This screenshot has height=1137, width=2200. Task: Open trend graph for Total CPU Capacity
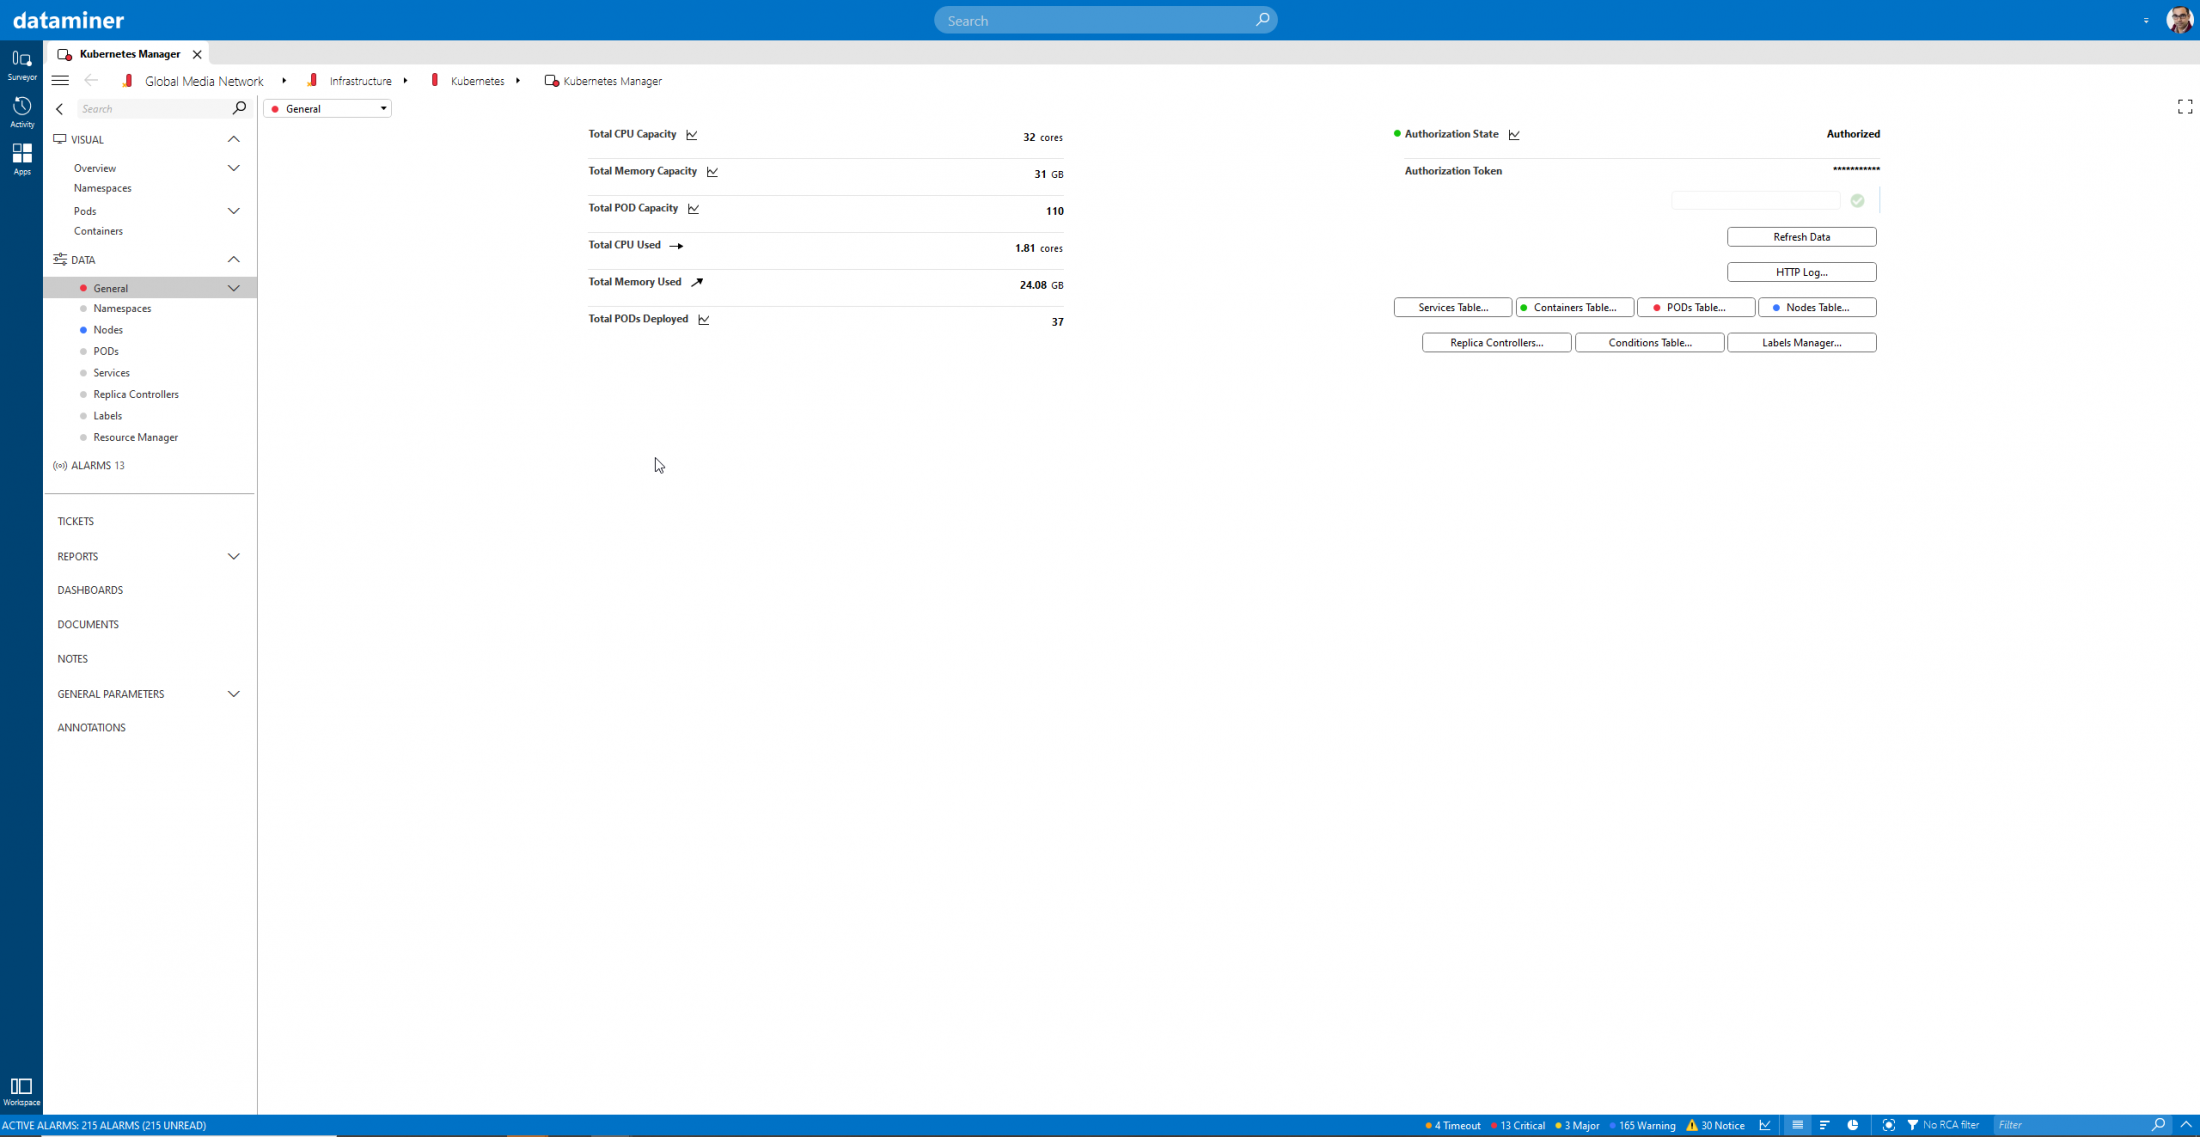point(692,135)
